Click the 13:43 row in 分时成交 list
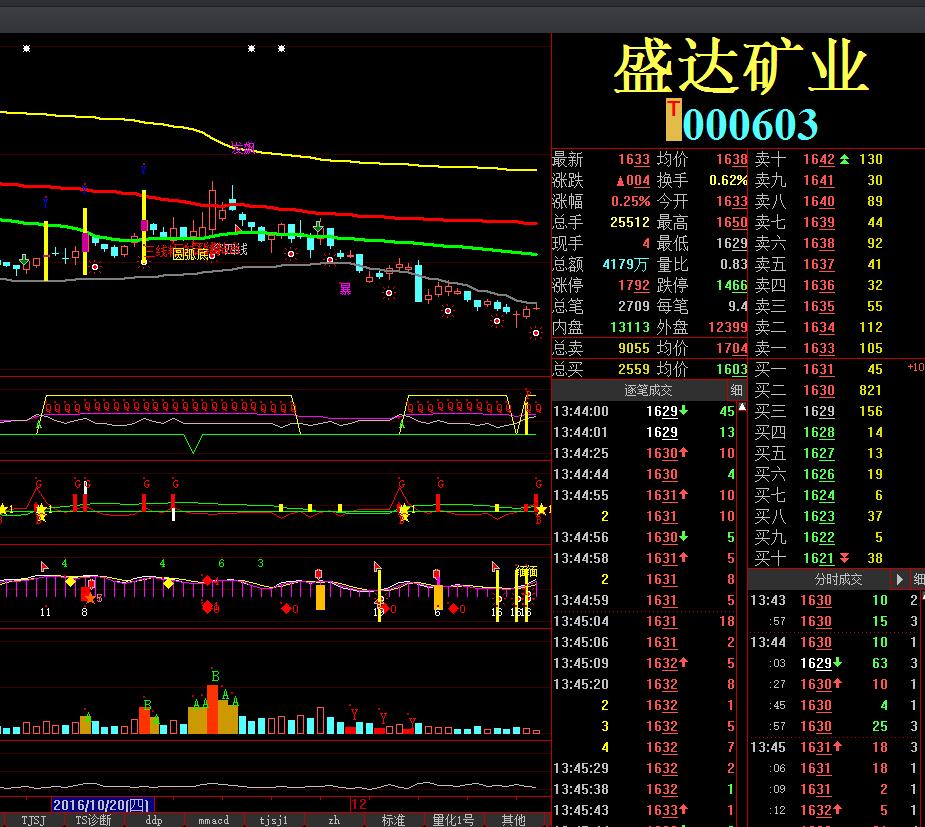925x827 pixels. (x=836, y=600)
